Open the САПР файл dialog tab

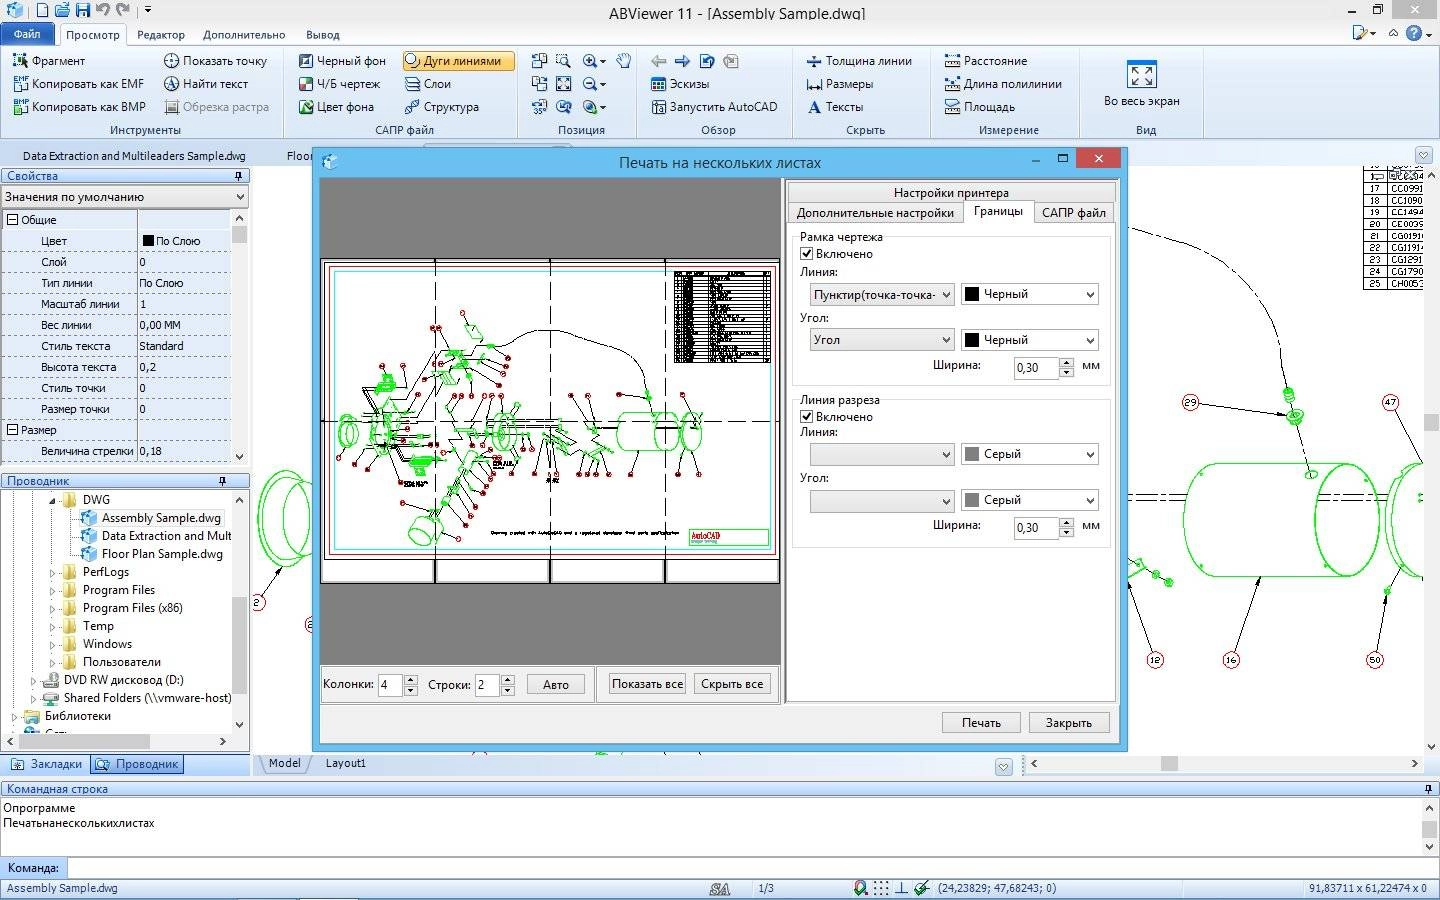click(1074, 213)
